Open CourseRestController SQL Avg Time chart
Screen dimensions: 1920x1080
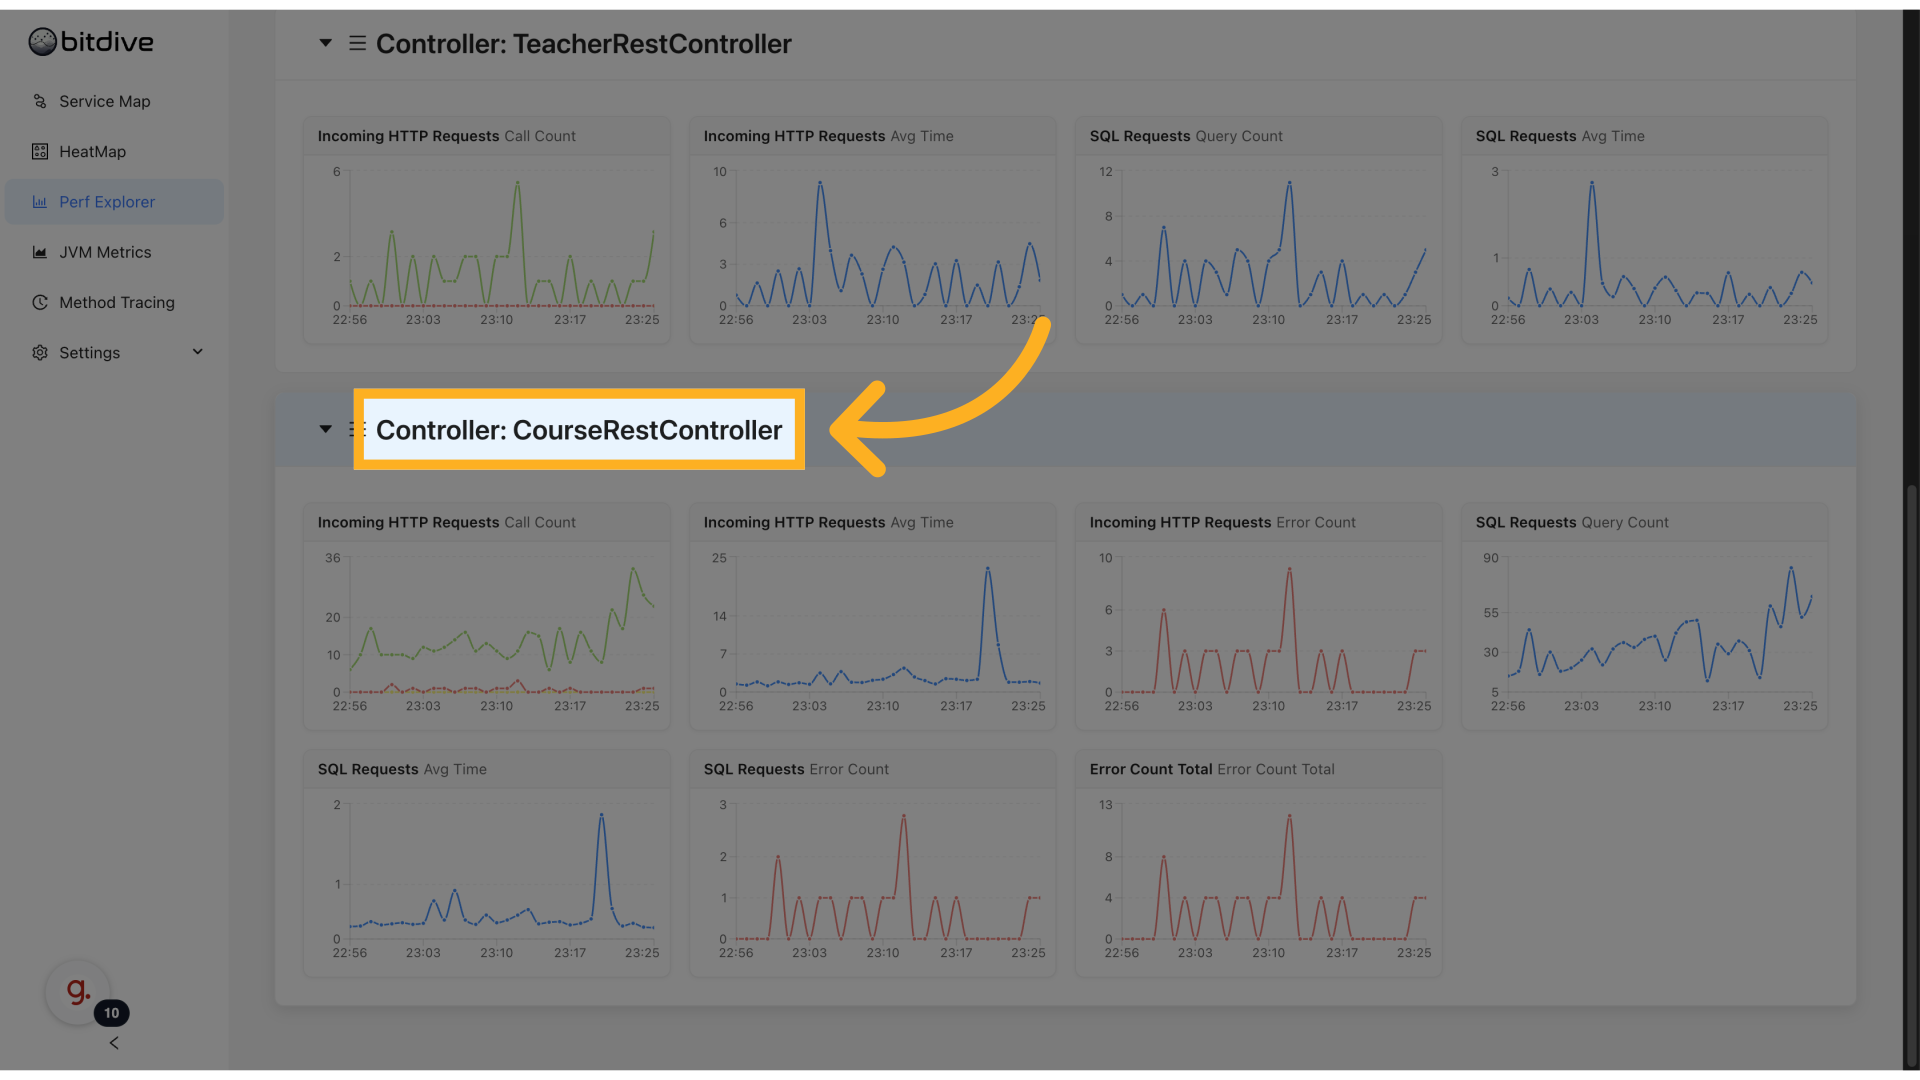[487, 863]
